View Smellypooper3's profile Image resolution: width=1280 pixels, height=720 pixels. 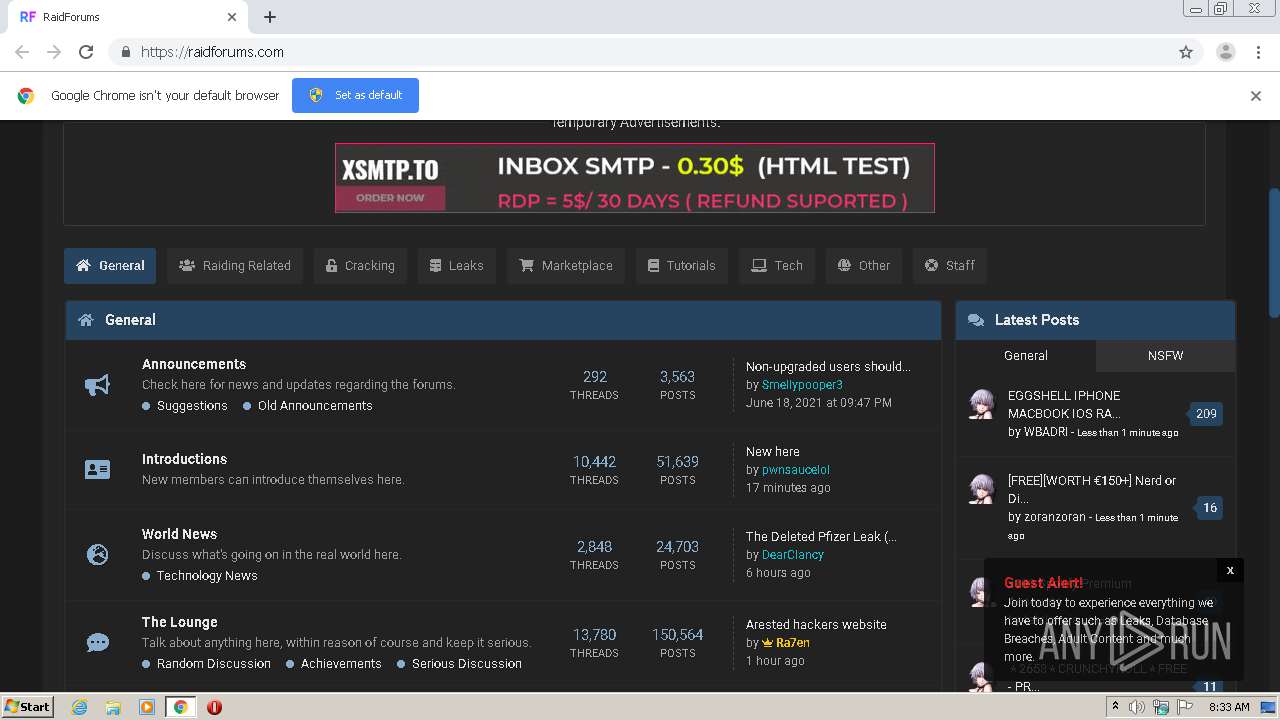click(x=802, y=385)
